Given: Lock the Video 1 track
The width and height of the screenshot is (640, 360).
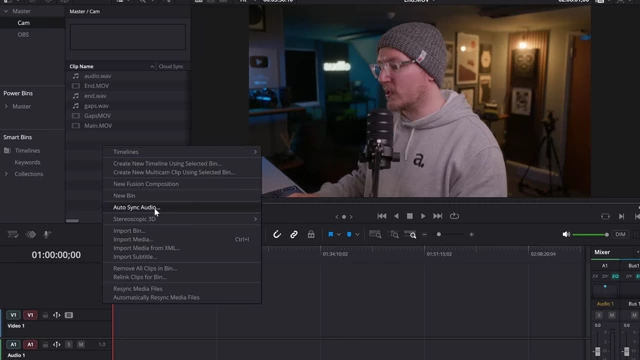Looking at the screenshot, I should click(x=45, y=315).
